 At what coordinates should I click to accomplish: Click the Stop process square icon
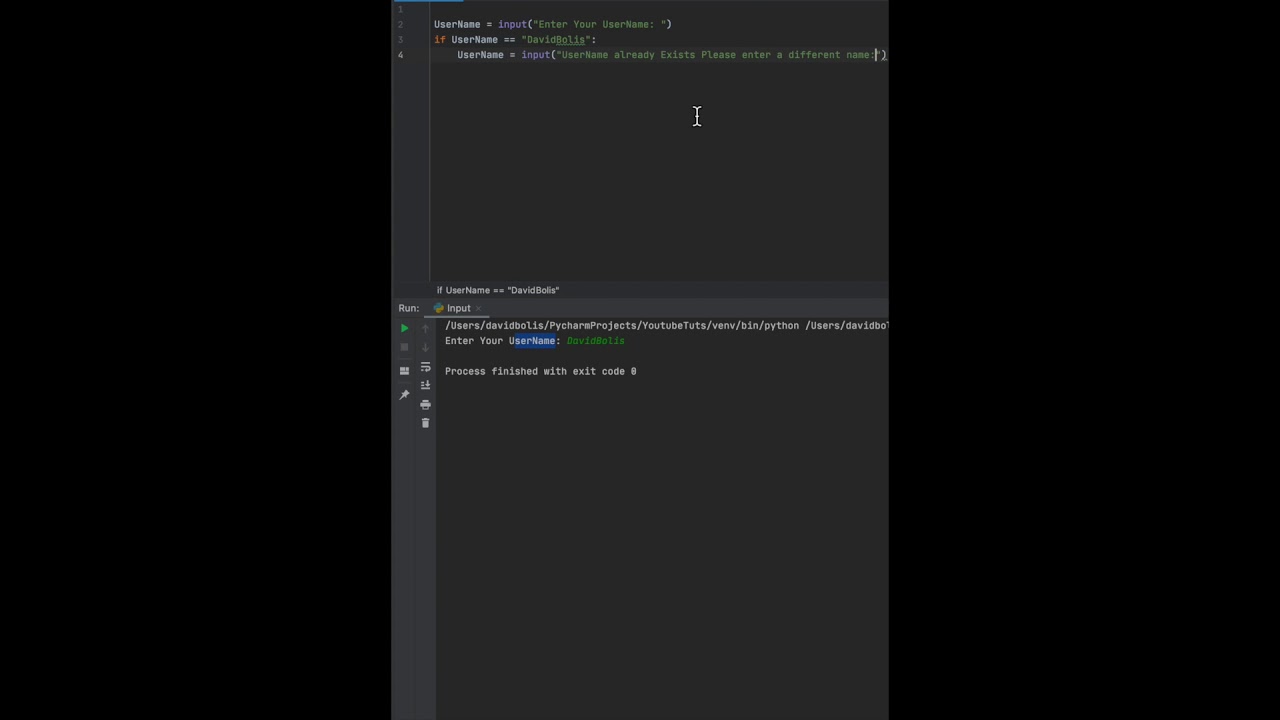click(404, 347)
